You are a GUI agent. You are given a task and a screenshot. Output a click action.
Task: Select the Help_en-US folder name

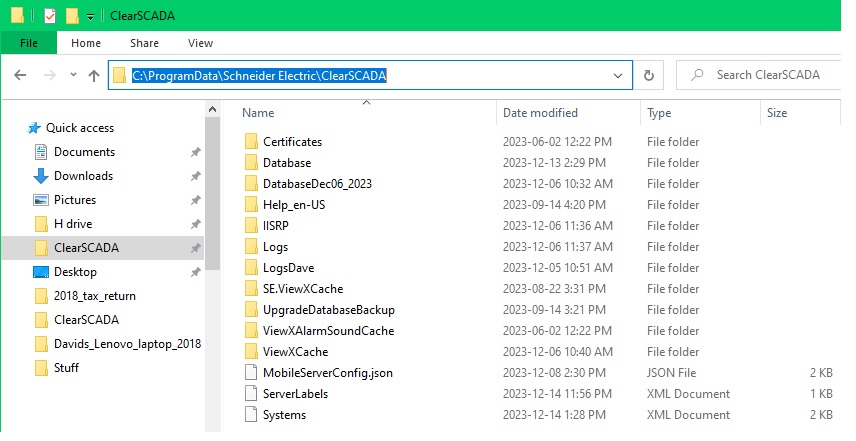click(x=294, y=205)
